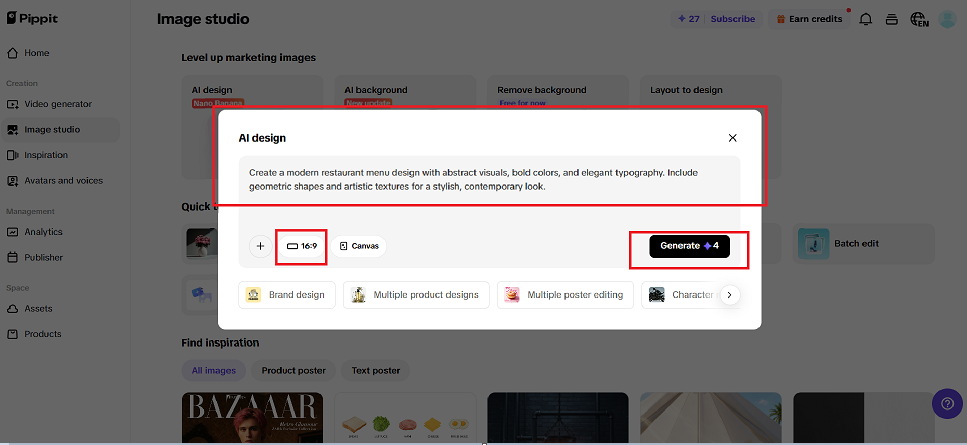Click the Character preset thumbnail icon
967x445 pixels.
click(656, 295)
